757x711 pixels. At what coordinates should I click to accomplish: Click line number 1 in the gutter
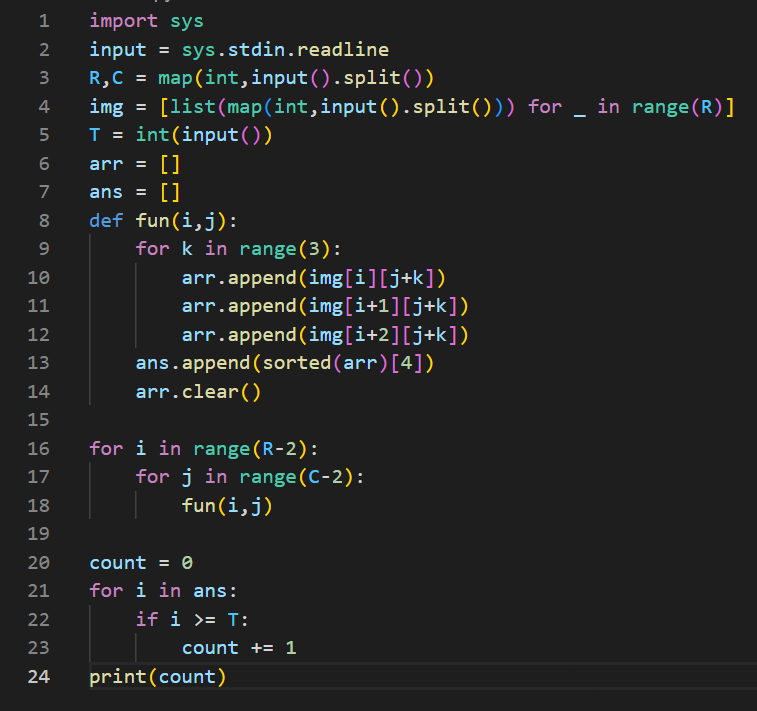(x=44, y=21)
